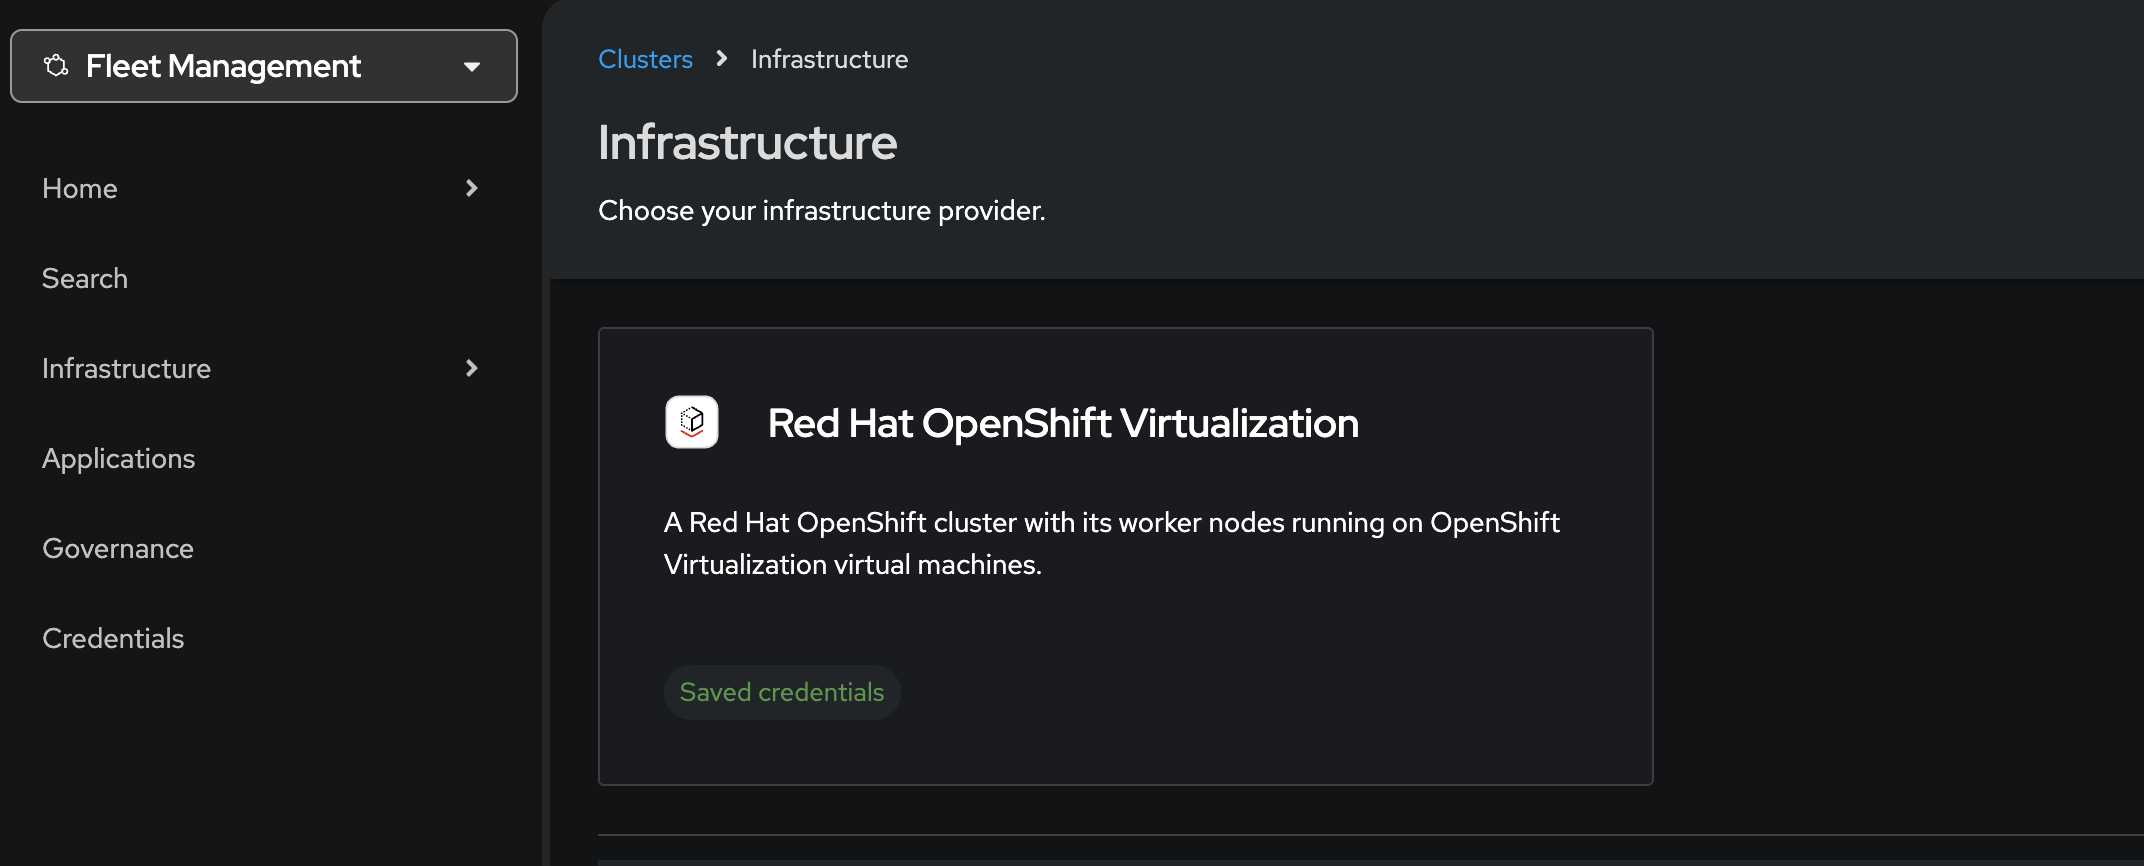Click the Fleet Management perspective icon
Image resolution: width=2144 pixels, height=866 pixels.
pos(56,66)
